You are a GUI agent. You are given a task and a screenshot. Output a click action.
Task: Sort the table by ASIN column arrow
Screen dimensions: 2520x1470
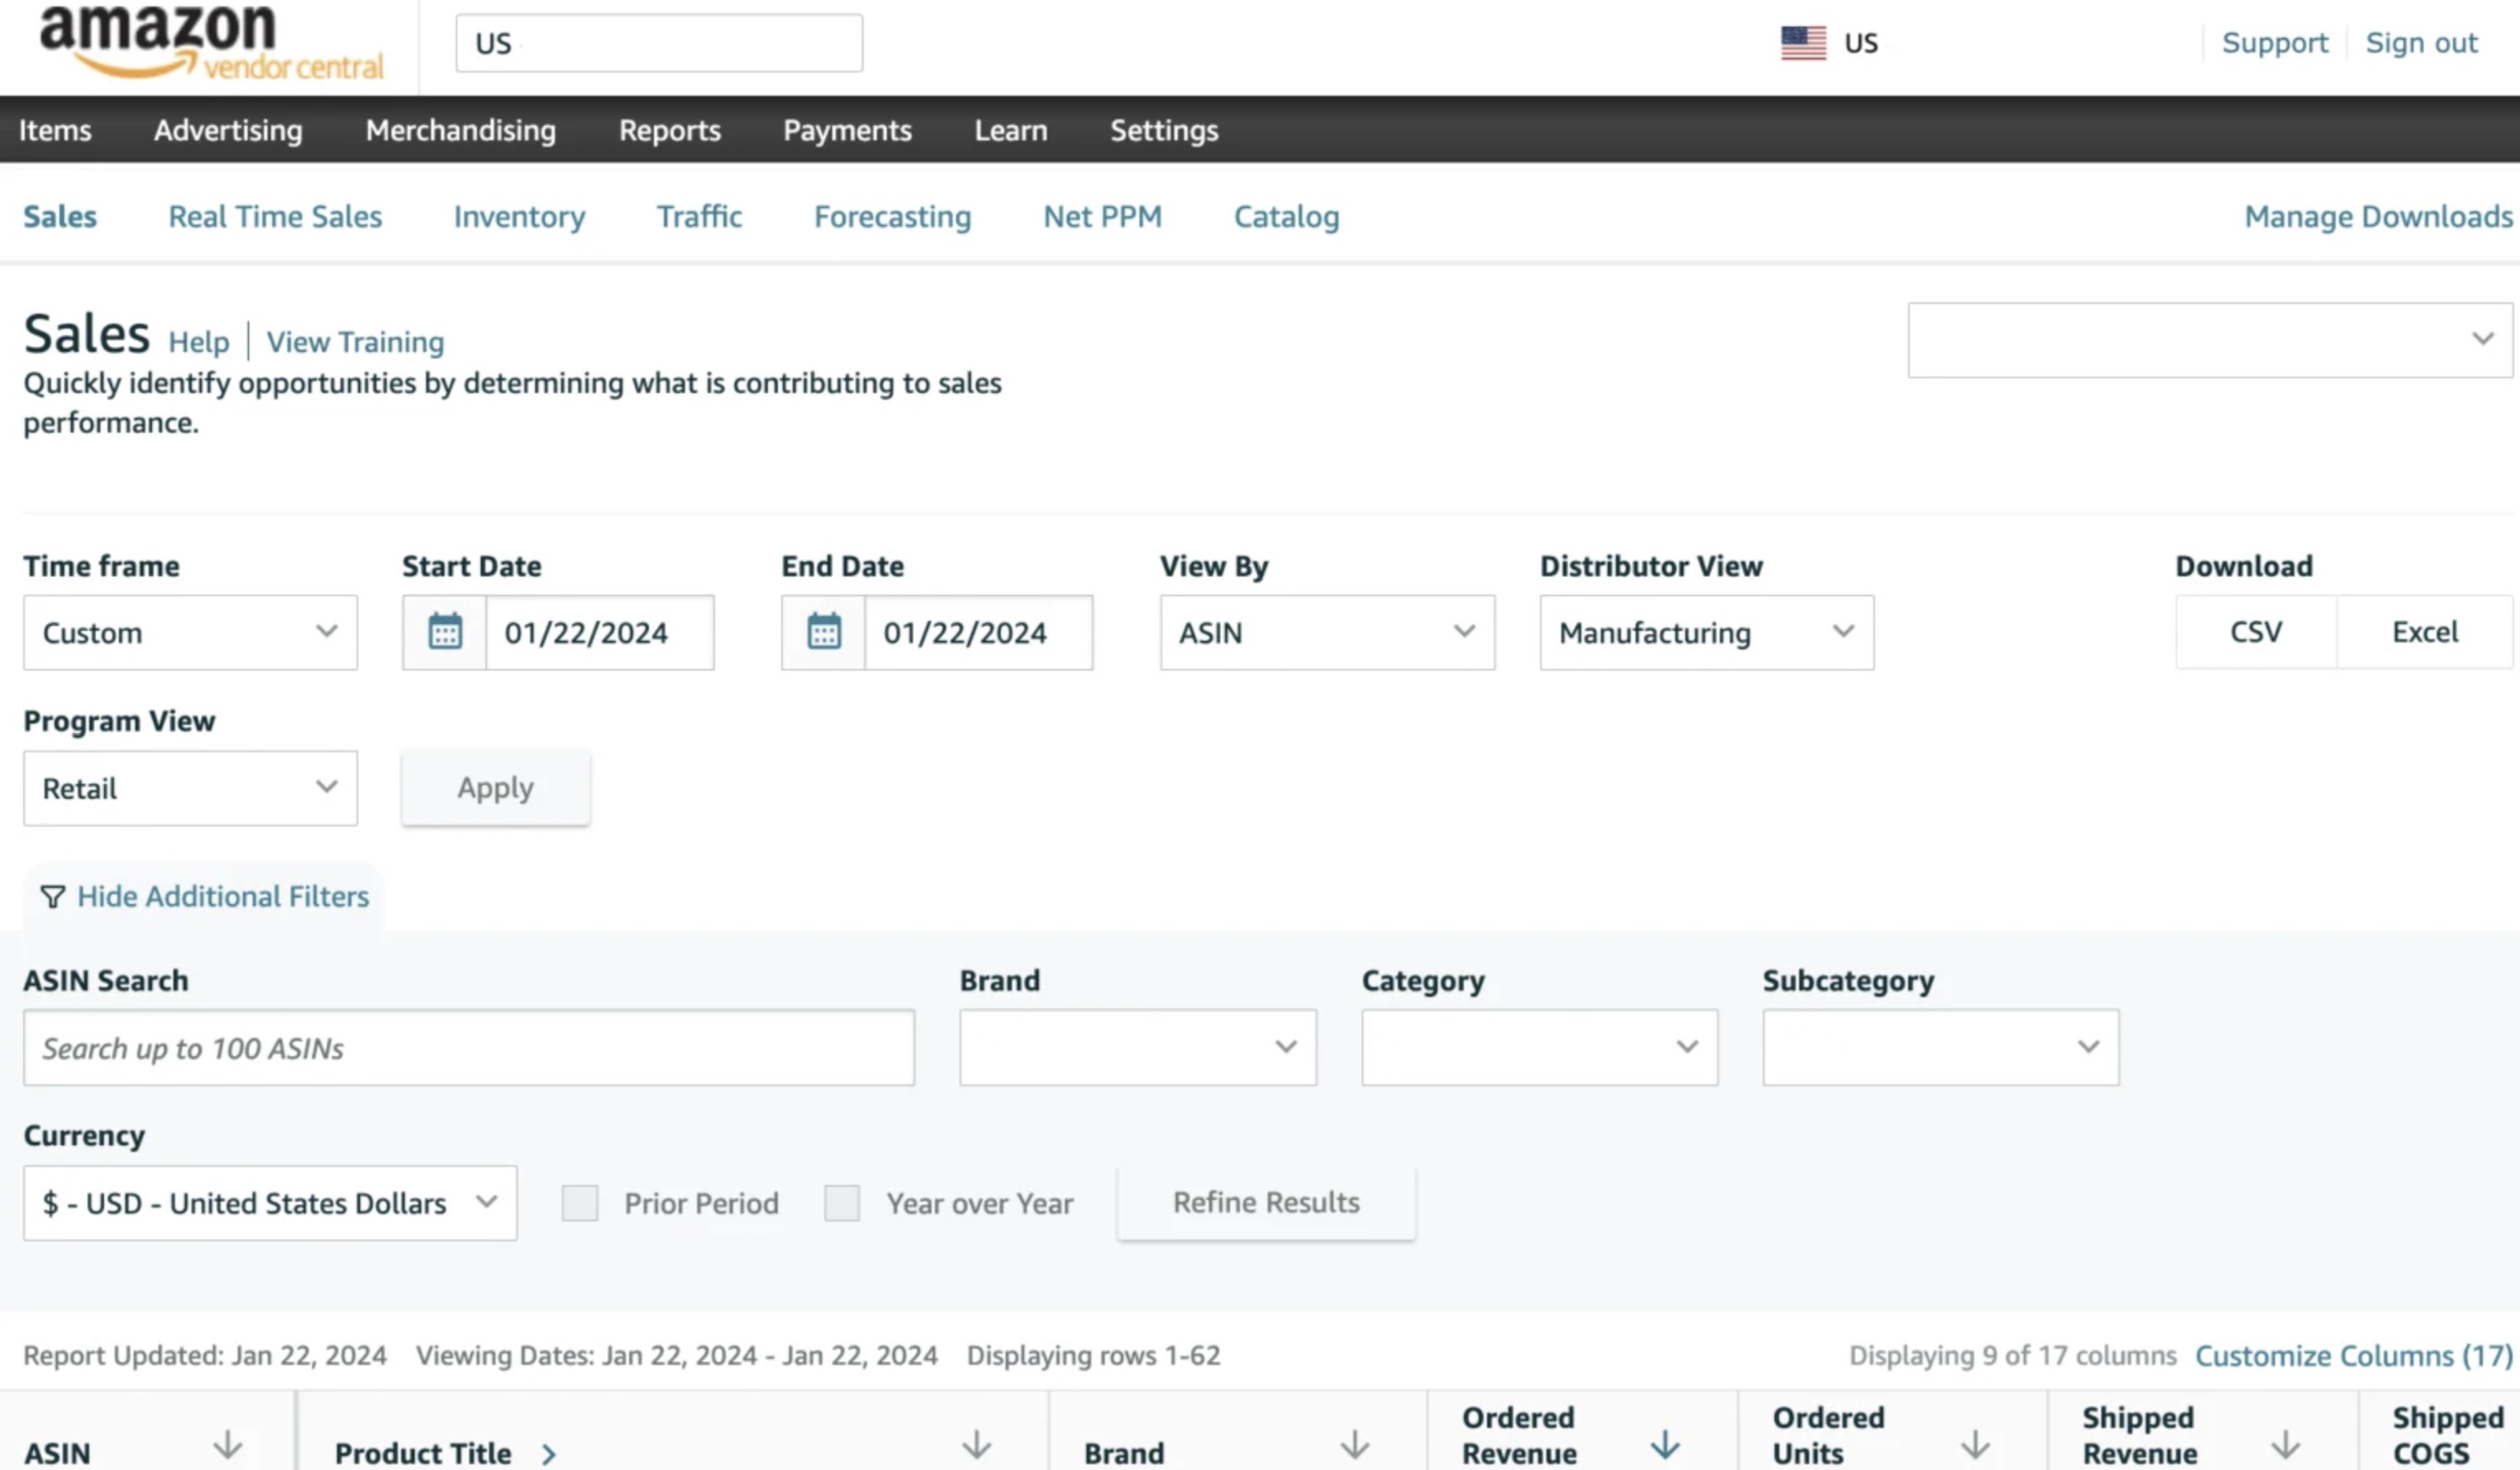(x=229, y=1444)
